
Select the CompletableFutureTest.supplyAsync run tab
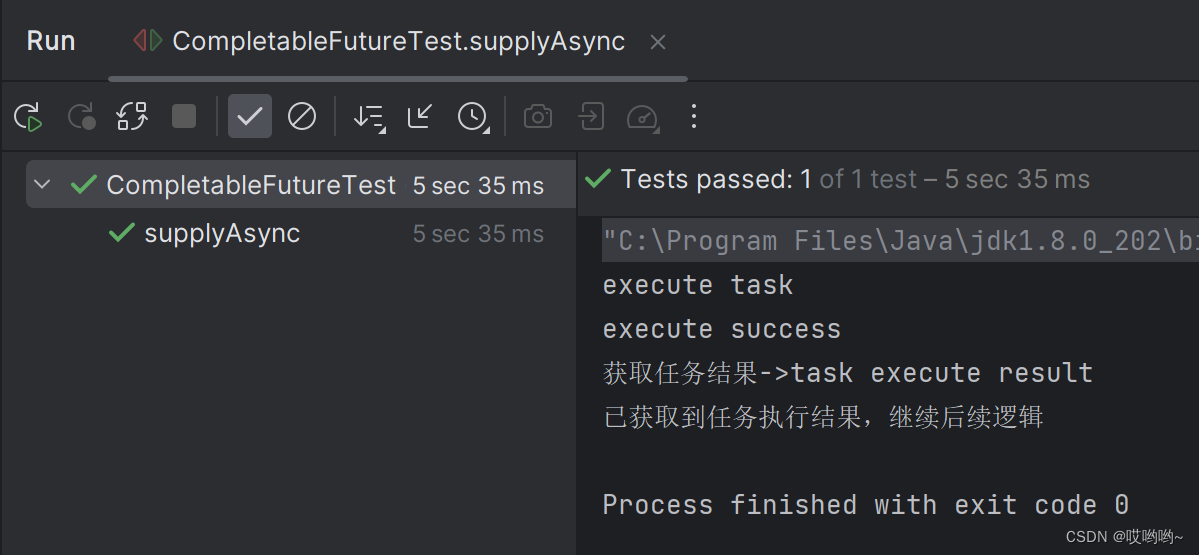398,42
